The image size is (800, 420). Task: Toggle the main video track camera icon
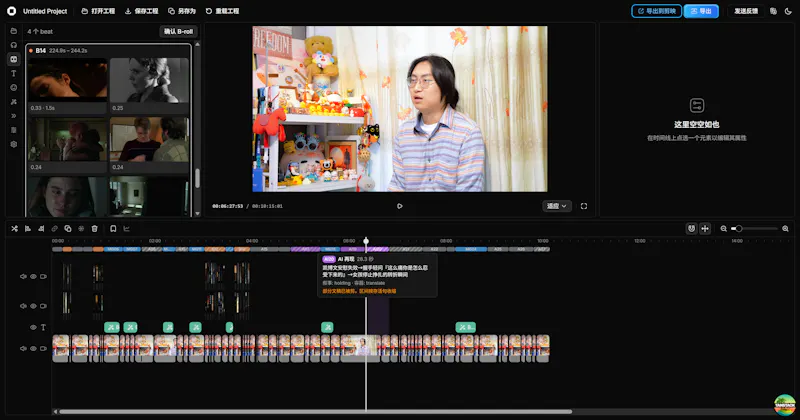pyautogui.click(x=43, y=349)
